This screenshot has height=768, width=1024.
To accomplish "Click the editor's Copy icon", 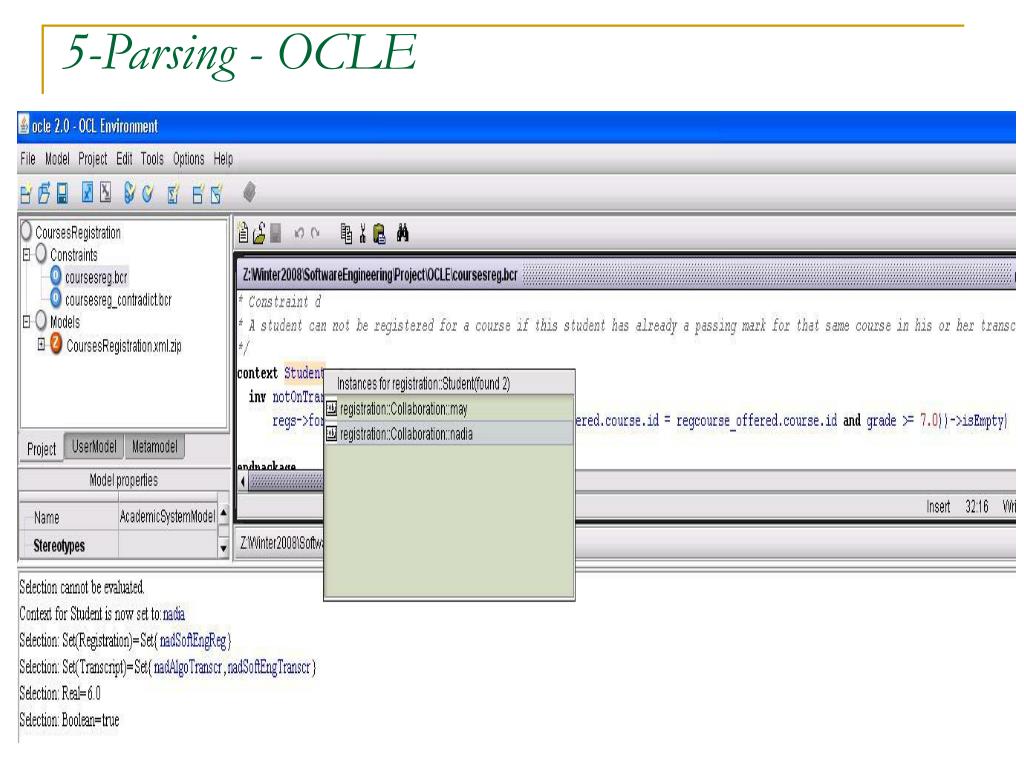I will pyautogui.click(x=346, y=233).
